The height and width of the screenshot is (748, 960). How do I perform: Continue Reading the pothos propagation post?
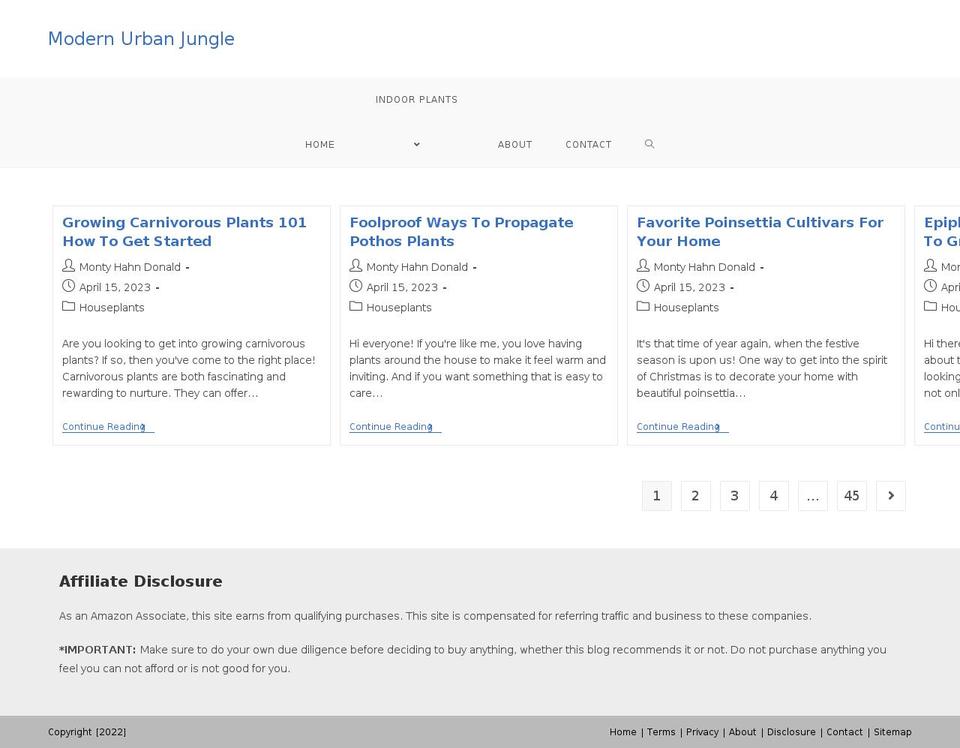395,427
